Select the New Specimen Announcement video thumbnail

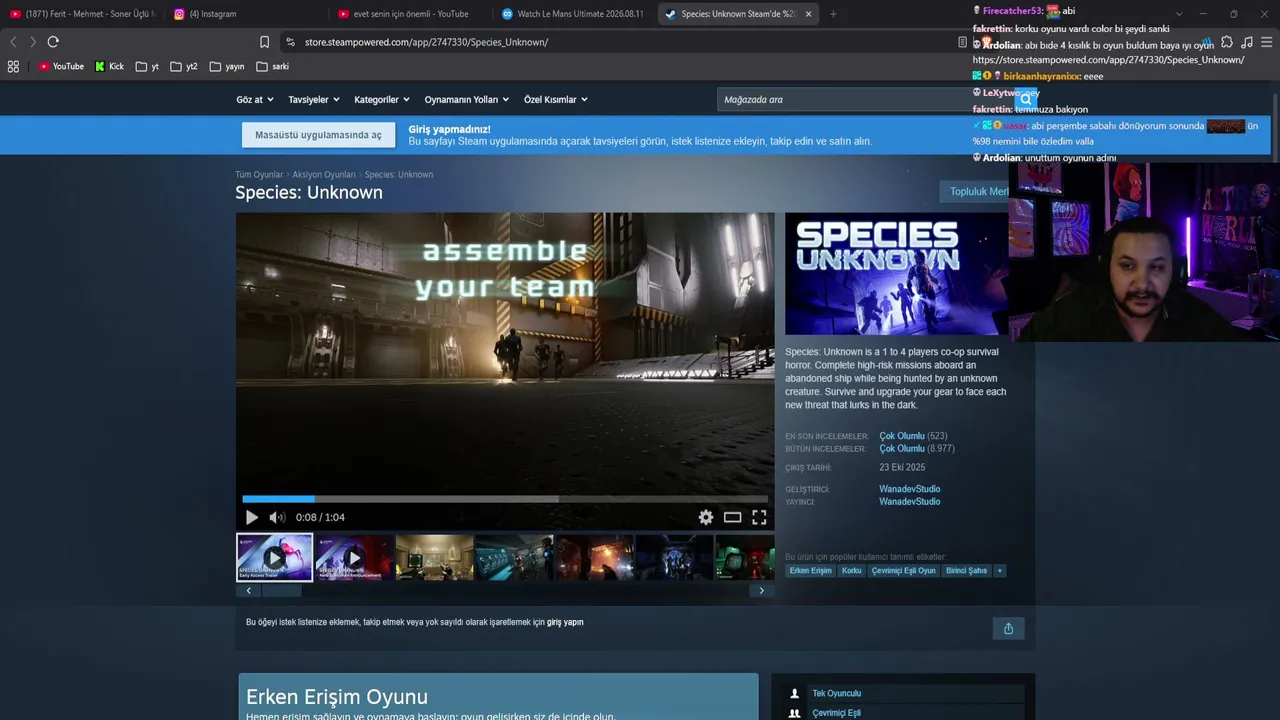pos(354,557)
